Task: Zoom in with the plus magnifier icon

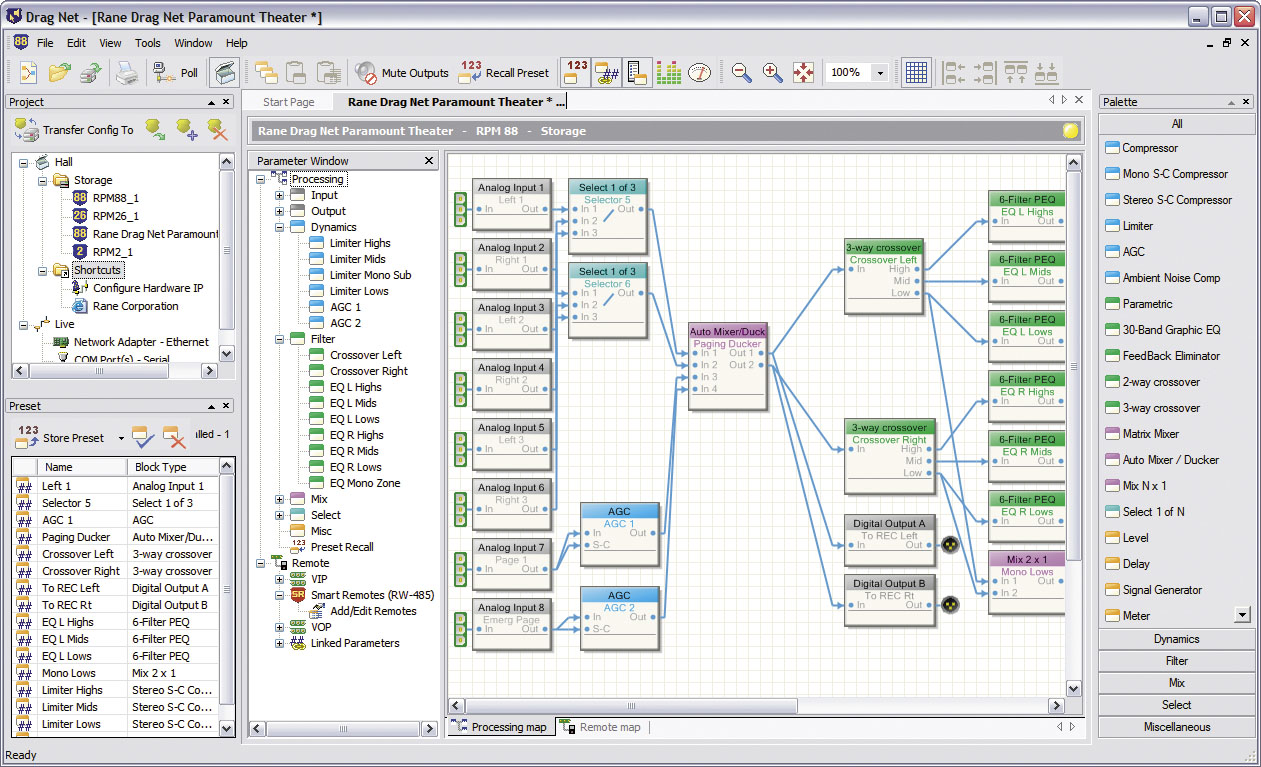Action: tap(772, 73)
